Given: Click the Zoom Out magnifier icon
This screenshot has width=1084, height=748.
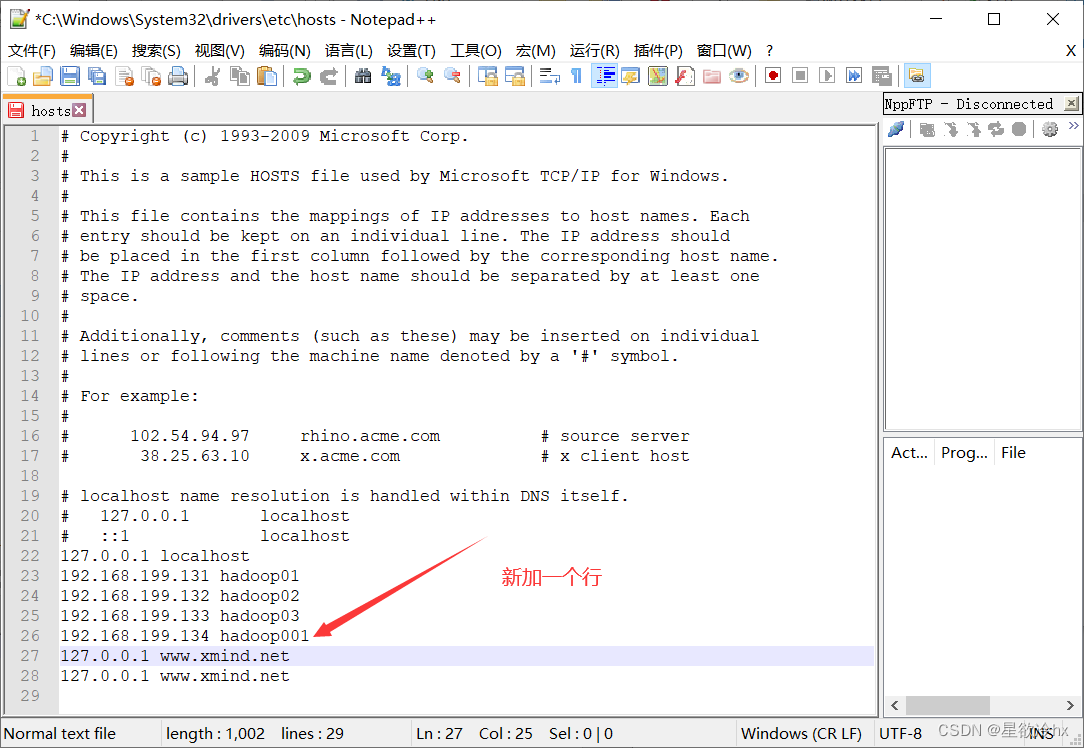Looking at the screenshot, I should tap(452, 76).
